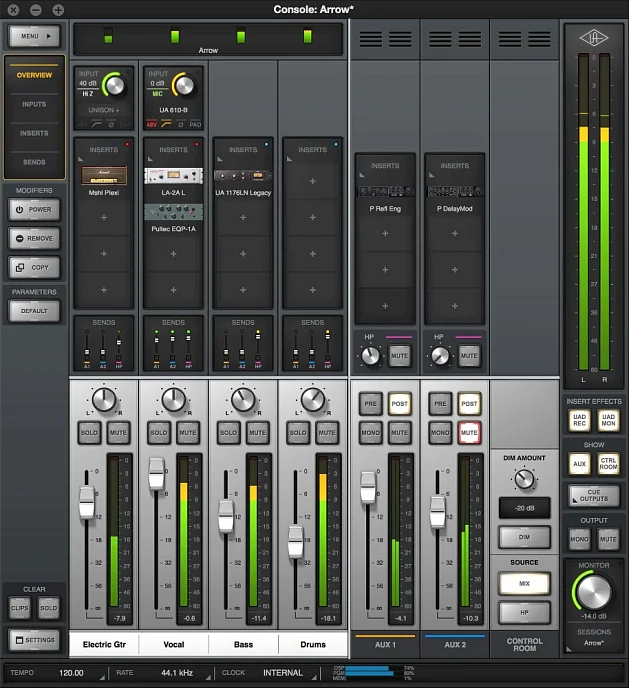The width and height of the screenshot is (629, 688).
Task: Open the Marshall Plexi plugin insert
Action: [103, 176]
